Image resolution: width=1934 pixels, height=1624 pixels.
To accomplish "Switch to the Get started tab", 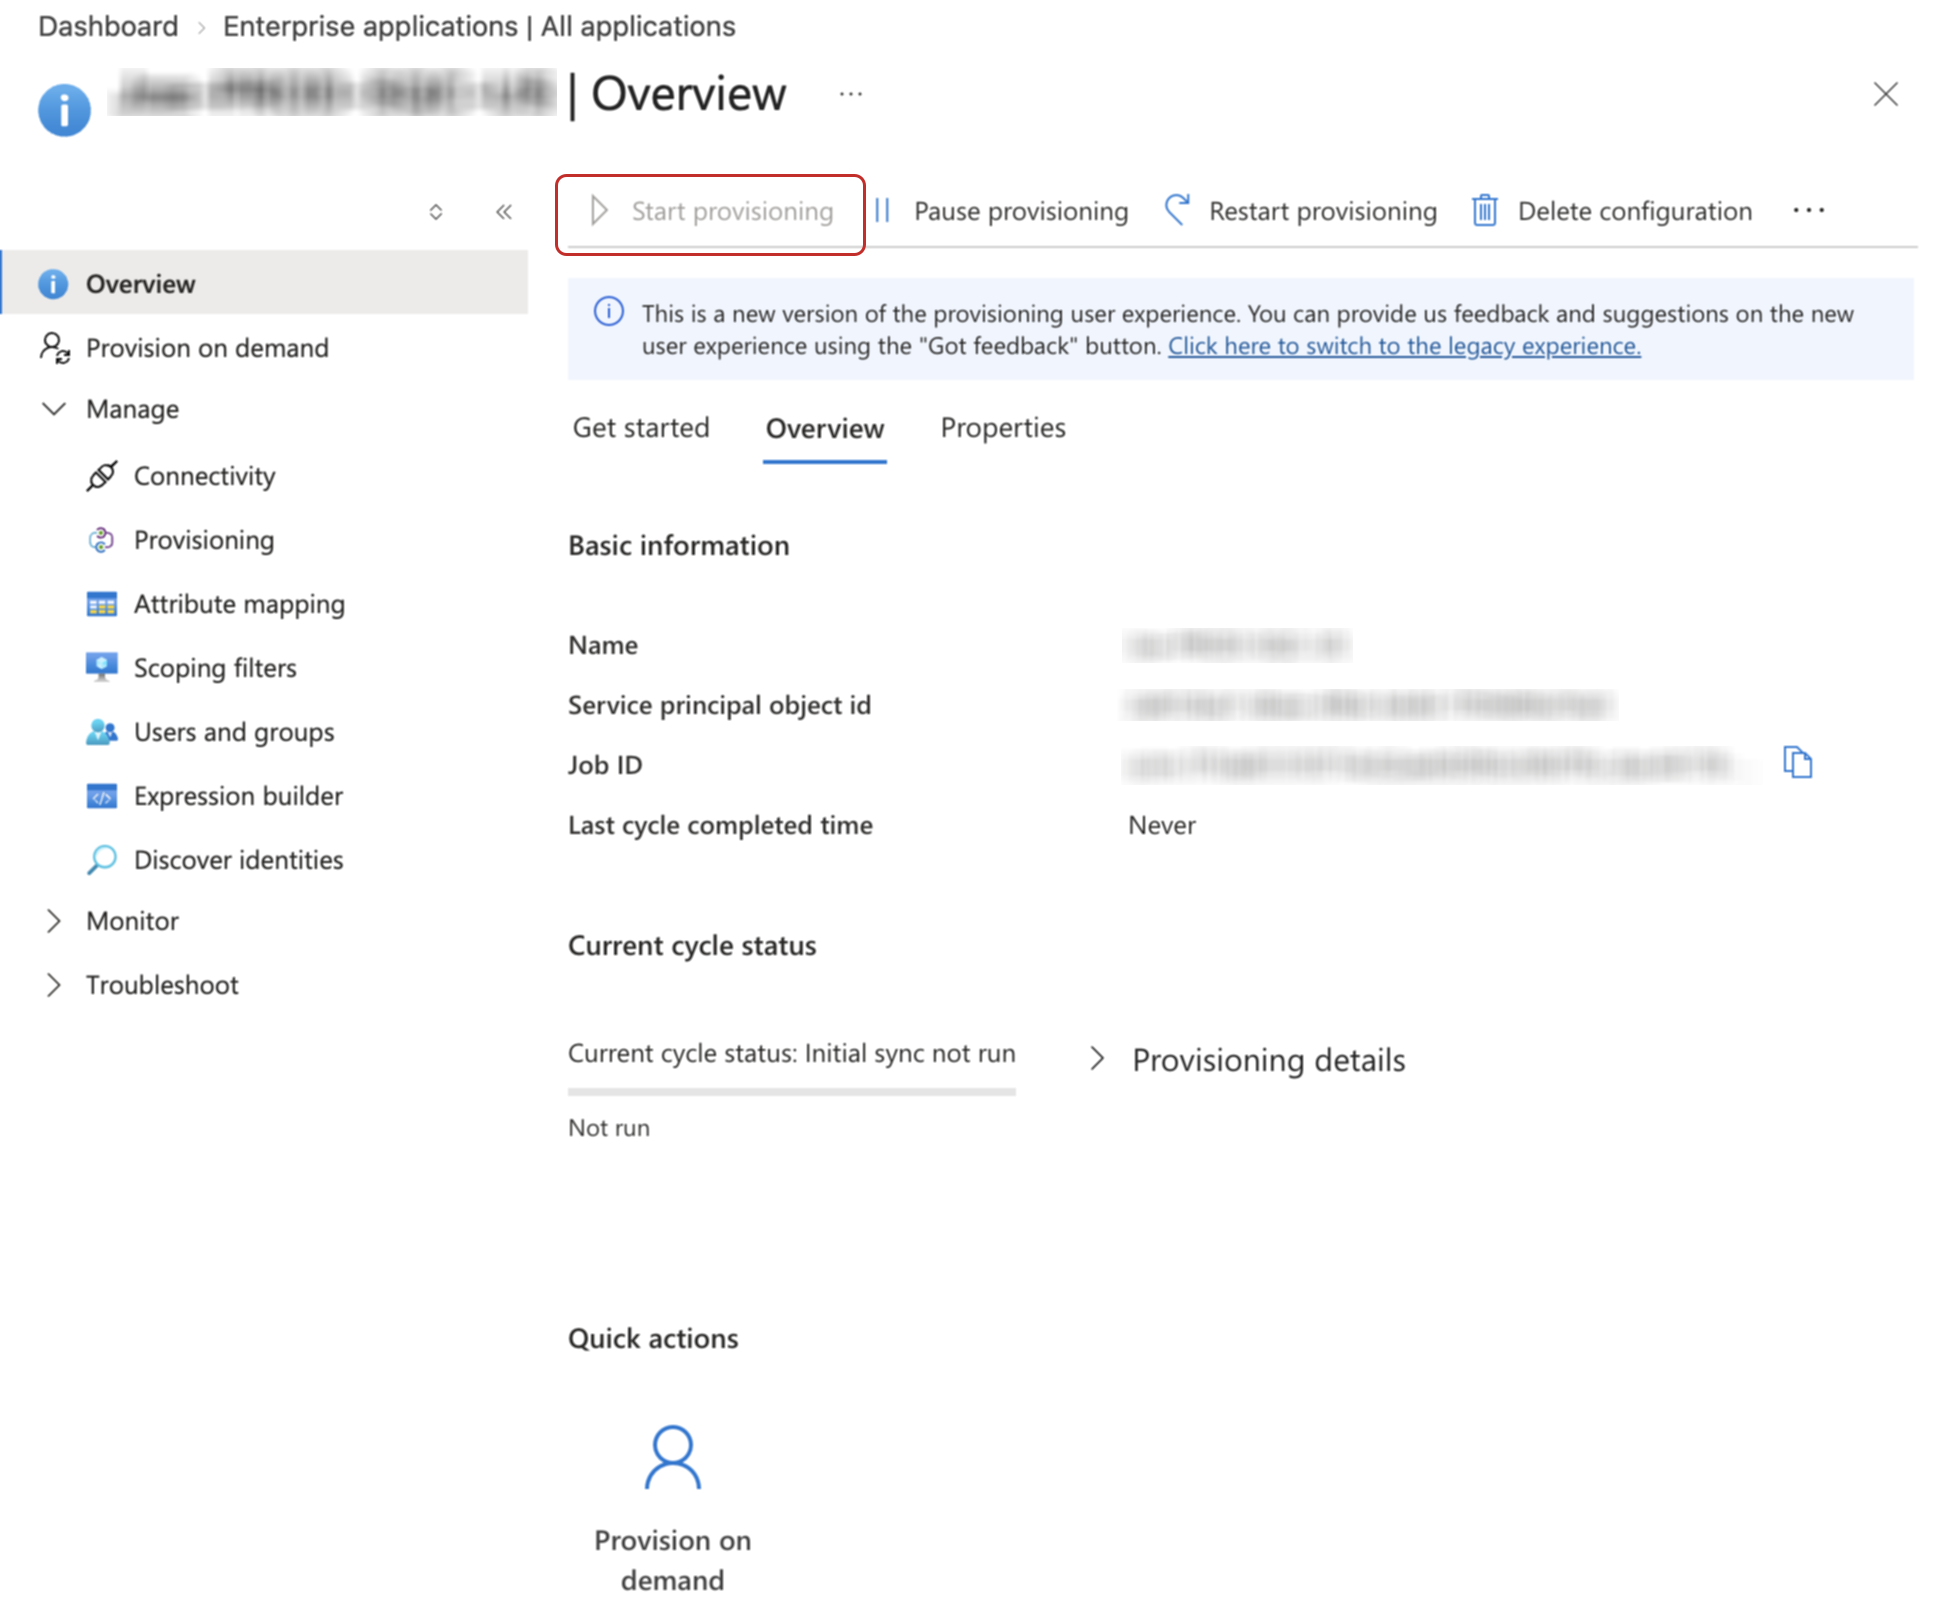I will tap(641, 428).
